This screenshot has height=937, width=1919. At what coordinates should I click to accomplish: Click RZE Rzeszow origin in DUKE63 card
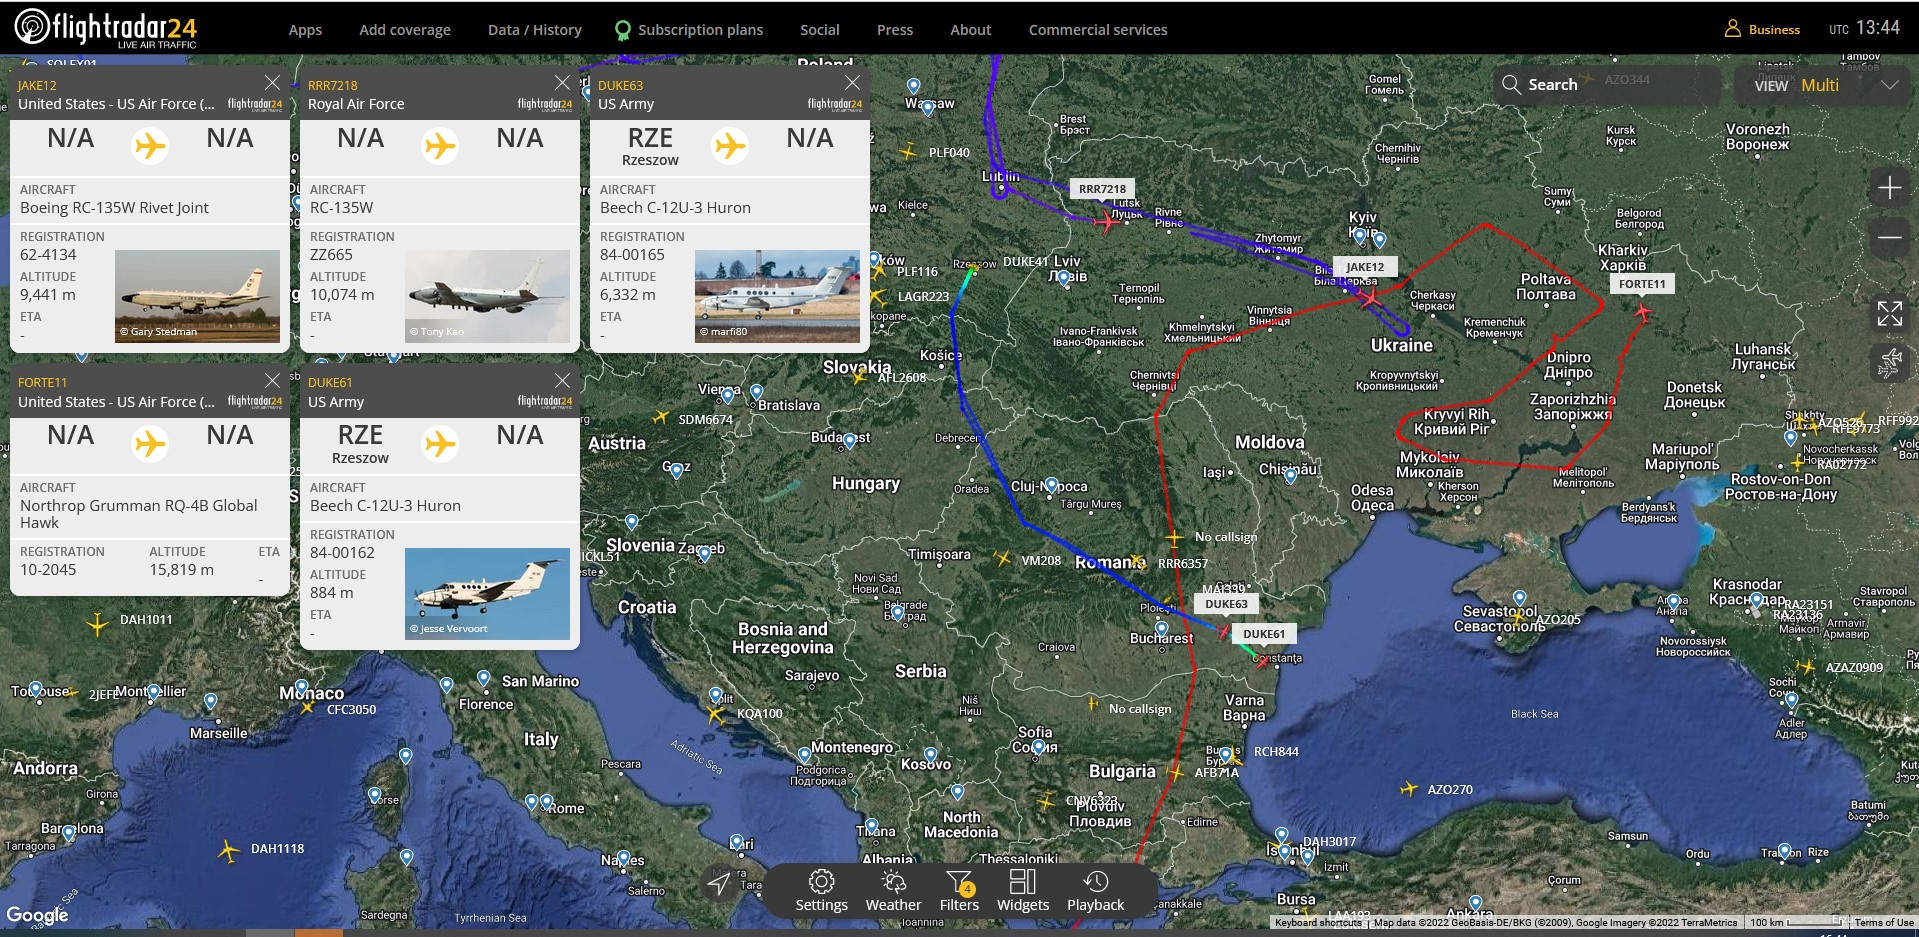pos(650,146)
